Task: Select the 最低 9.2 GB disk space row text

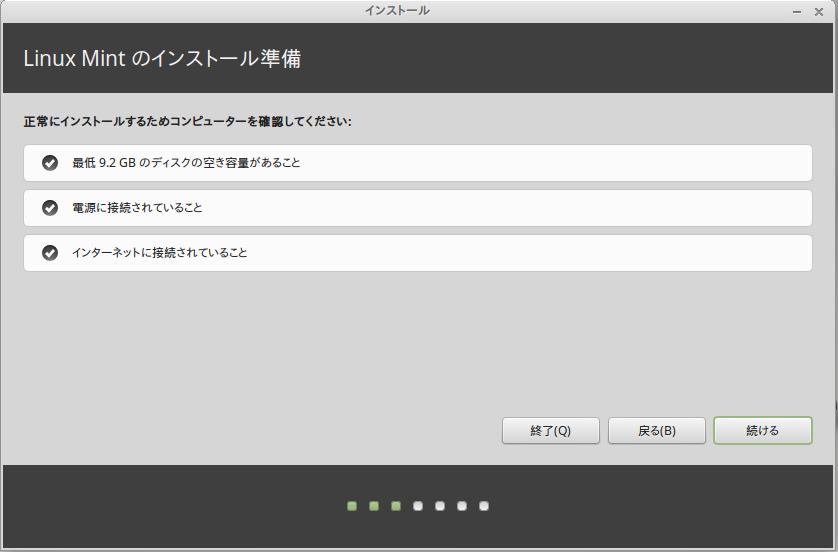Action: tap(186, 163)
